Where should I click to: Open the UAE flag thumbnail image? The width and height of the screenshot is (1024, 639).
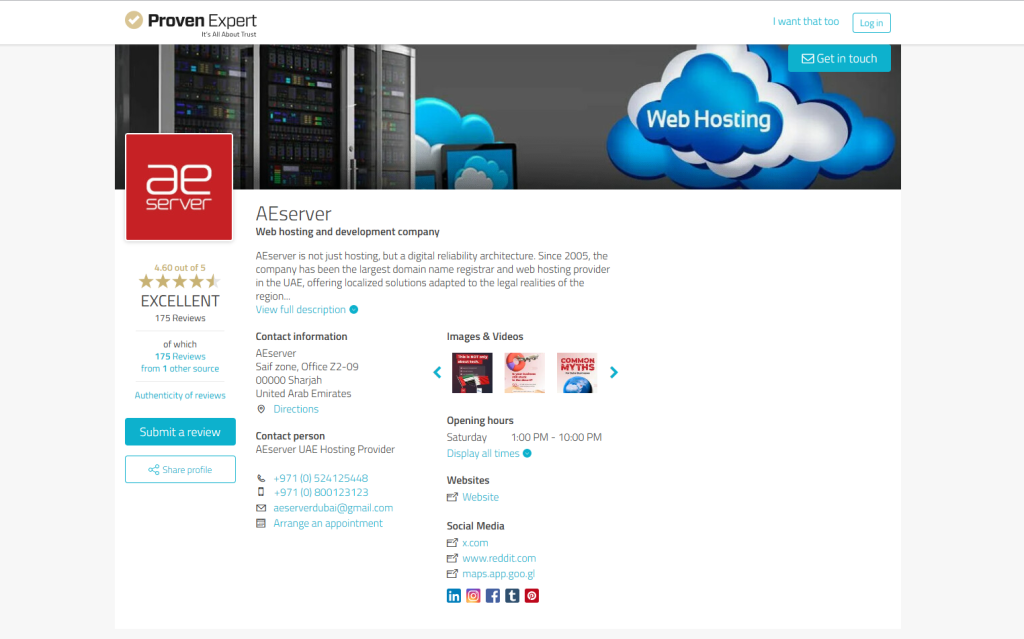[x=472, y=372]
